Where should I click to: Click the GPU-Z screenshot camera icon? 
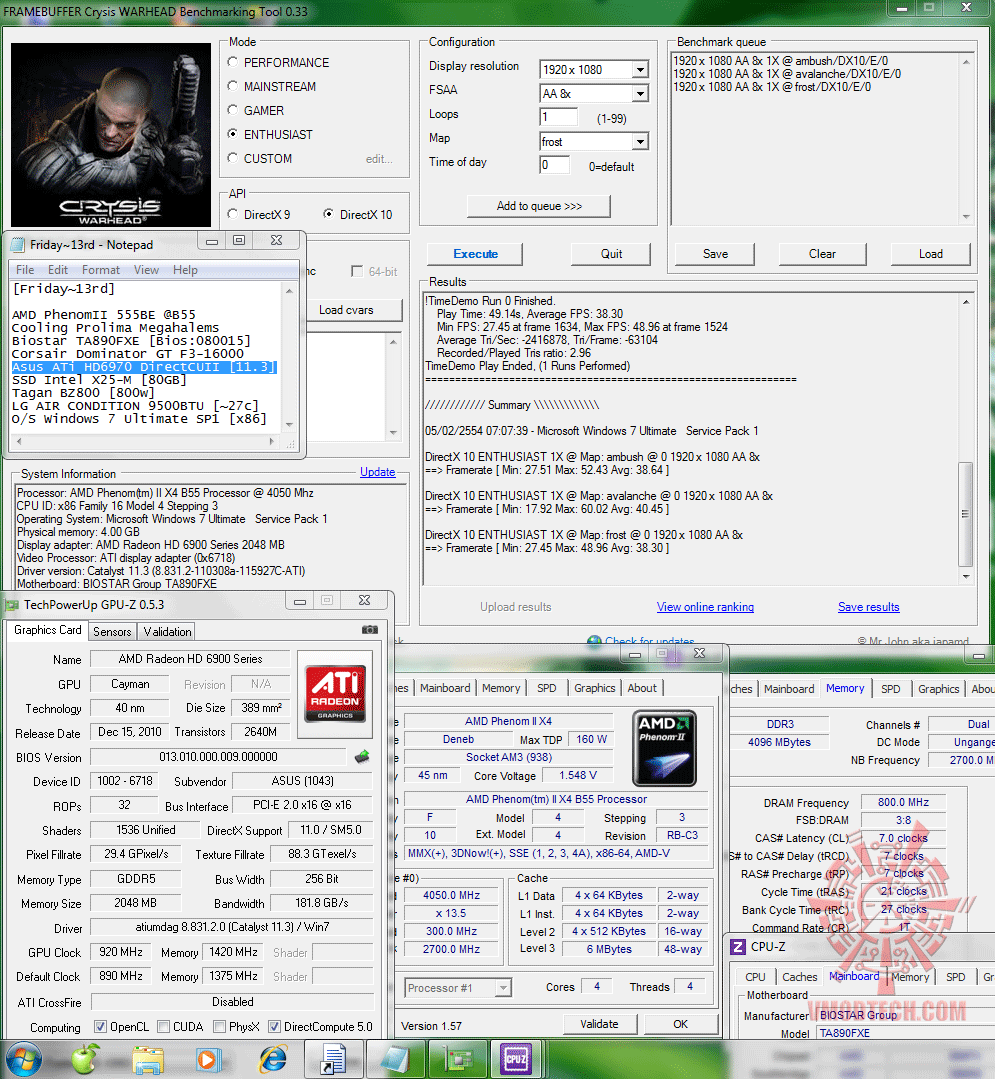tap(370, 630)
